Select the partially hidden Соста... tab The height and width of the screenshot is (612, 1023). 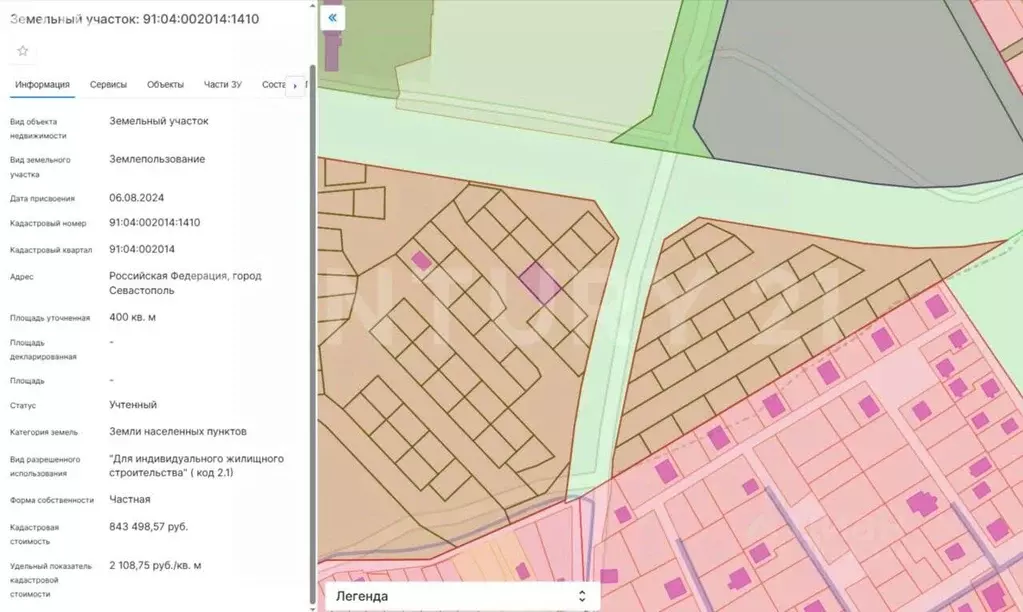click(x=273, y=85)
